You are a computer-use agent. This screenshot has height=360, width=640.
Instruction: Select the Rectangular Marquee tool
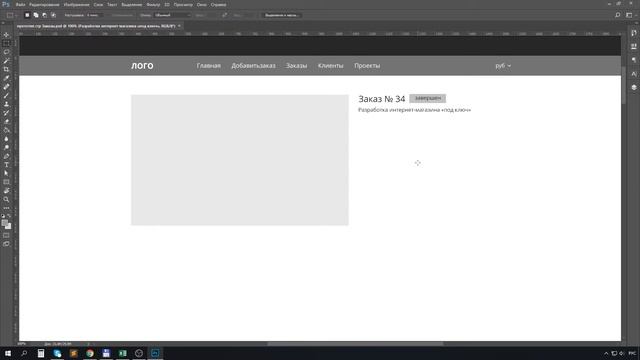[x=6, y=43]
